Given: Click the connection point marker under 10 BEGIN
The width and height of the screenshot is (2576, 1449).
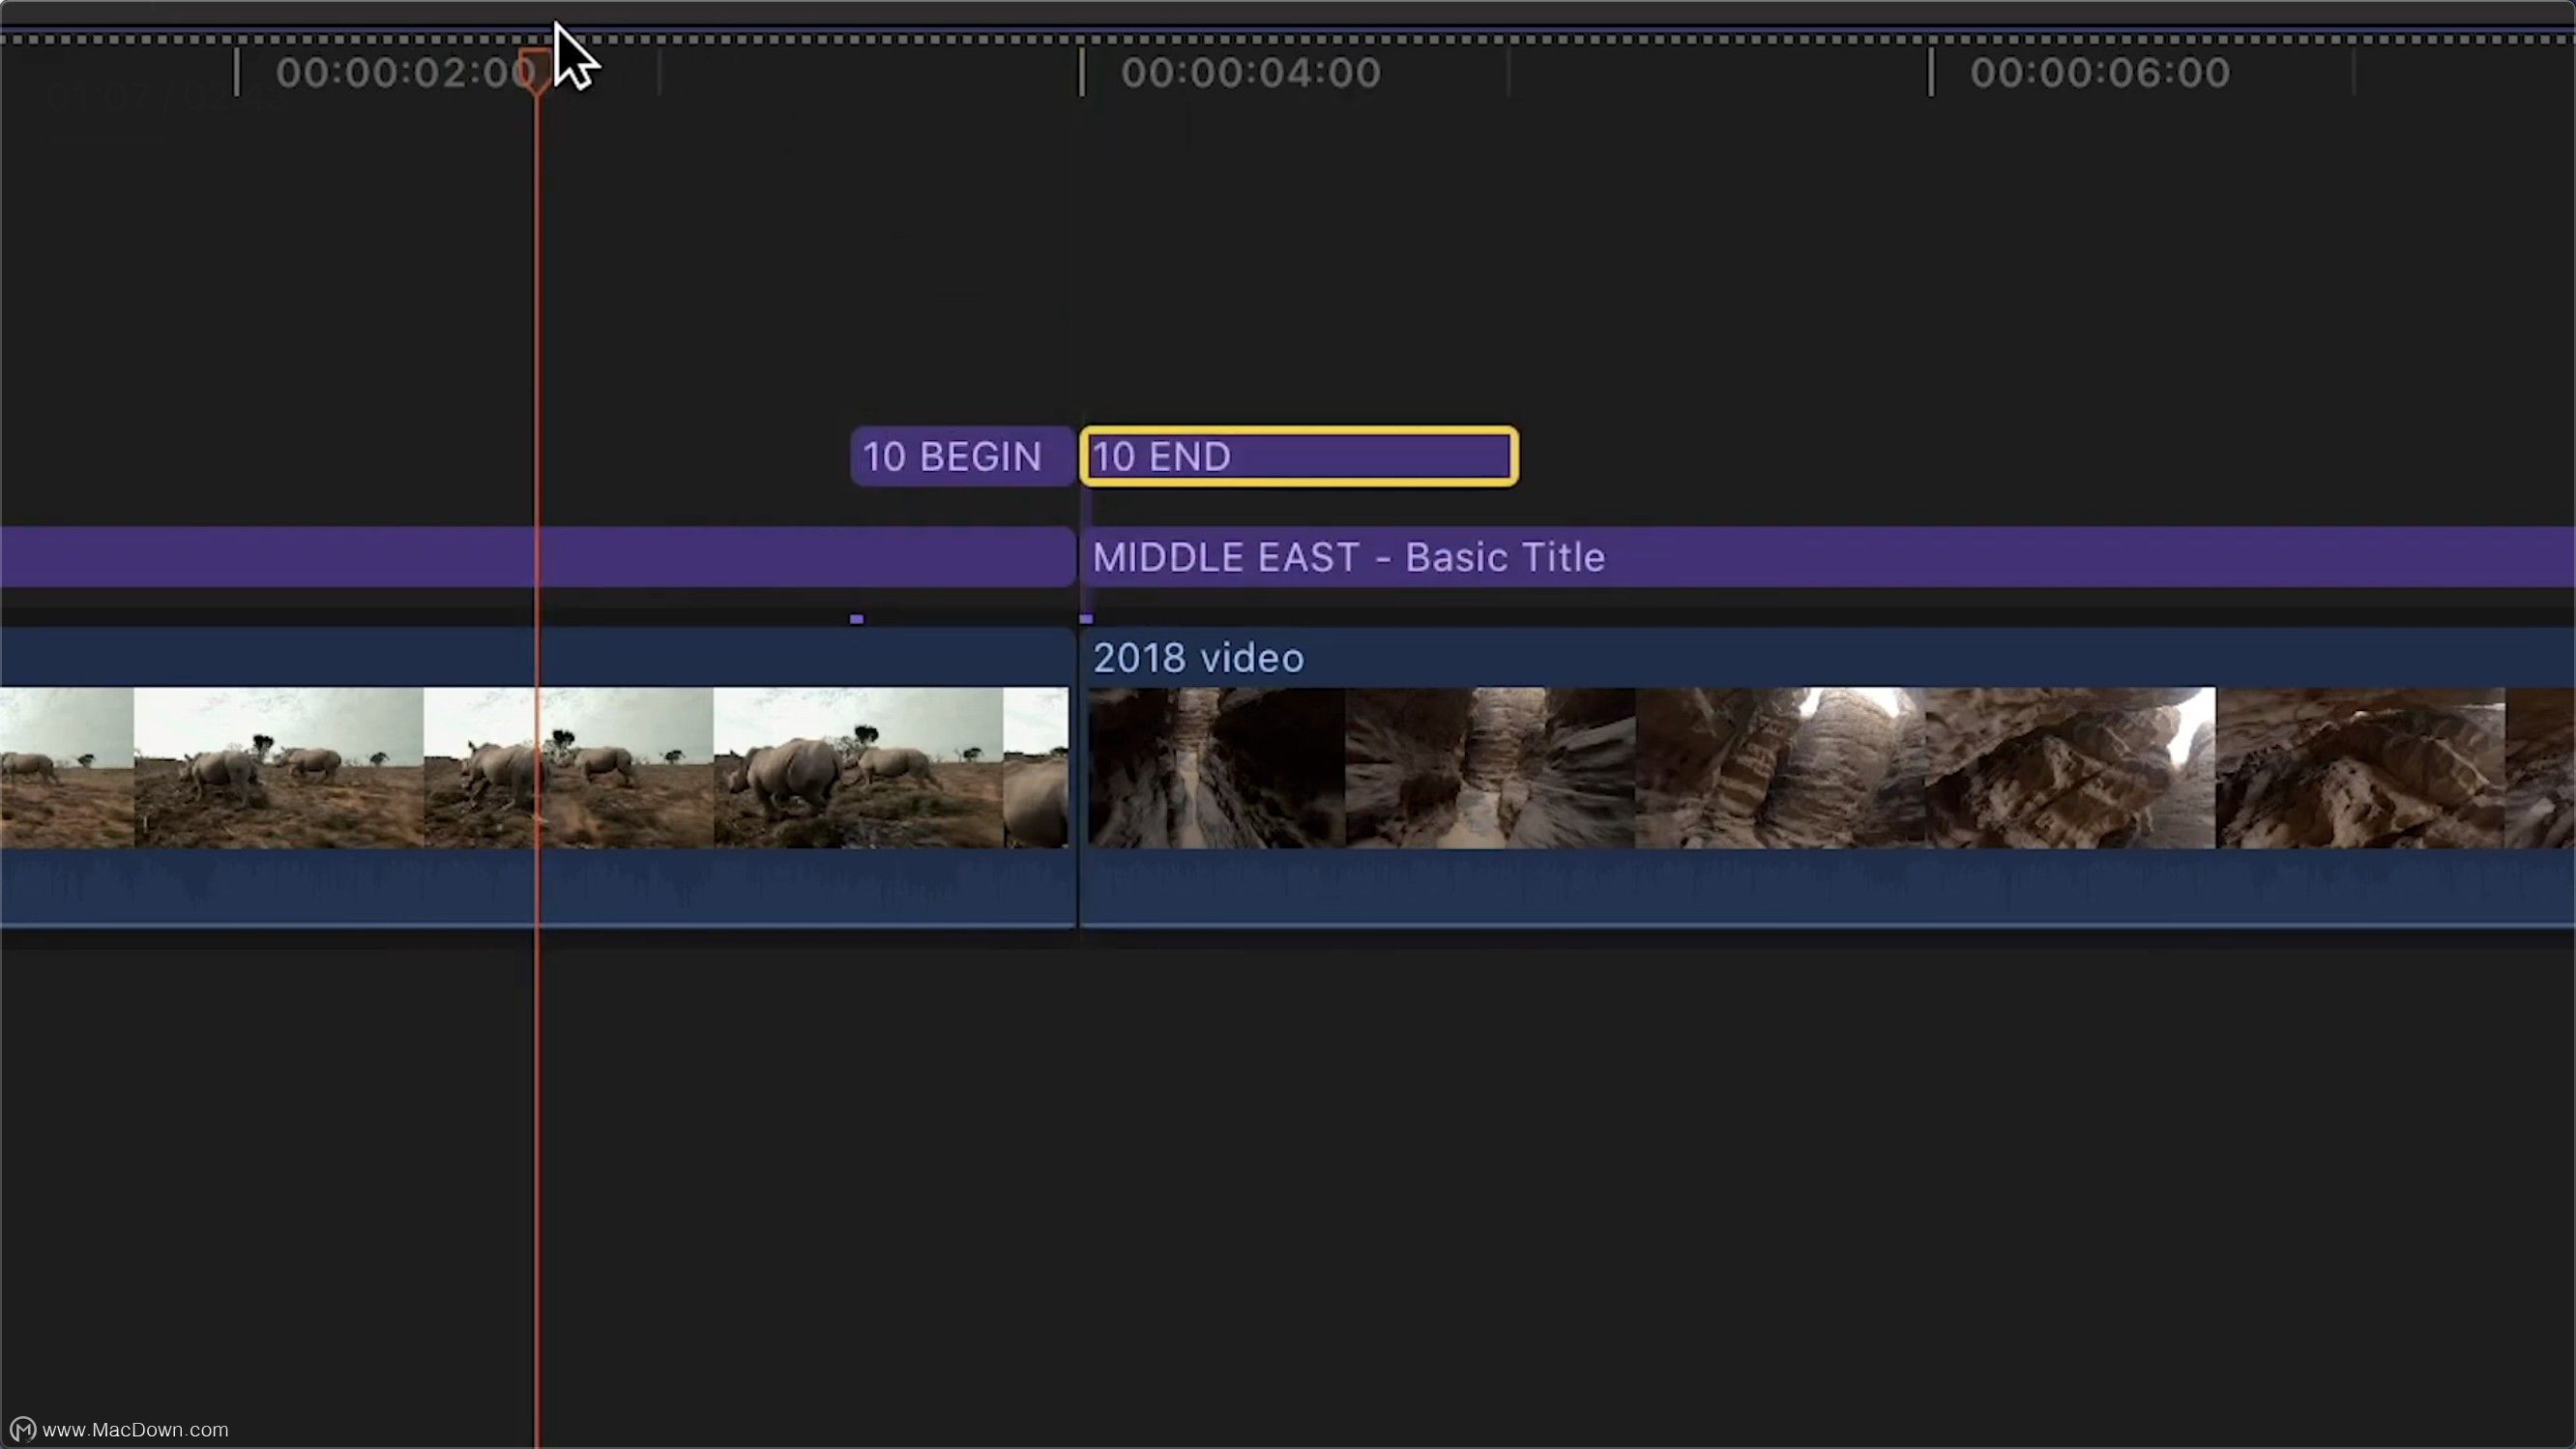Looking at the screenshot, I should click(856, 619).
